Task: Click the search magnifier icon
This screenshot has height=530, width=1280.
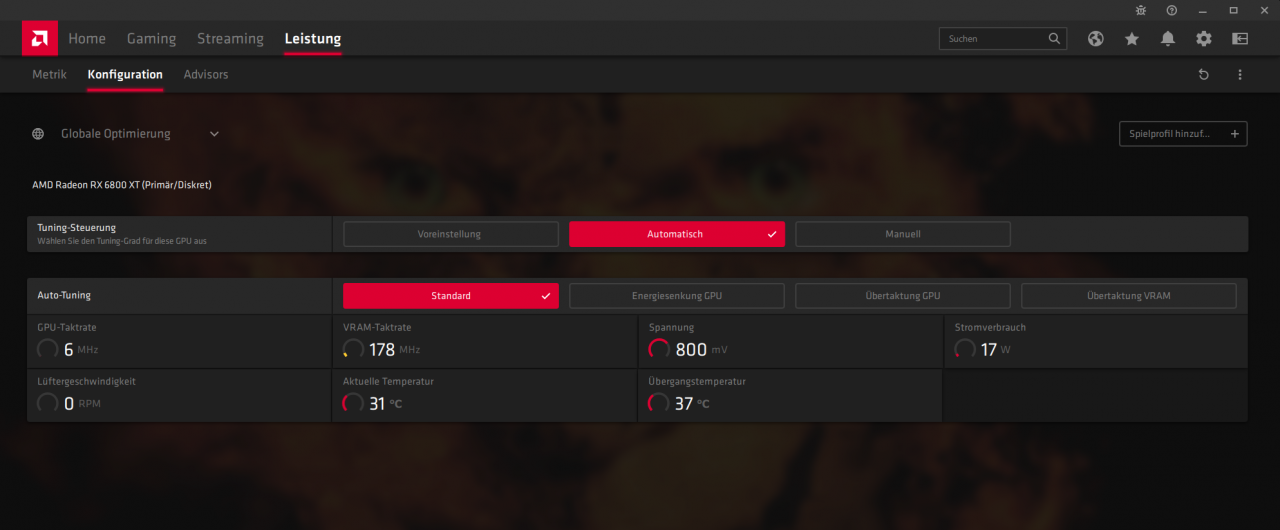Action: [x=1054, y=38]
